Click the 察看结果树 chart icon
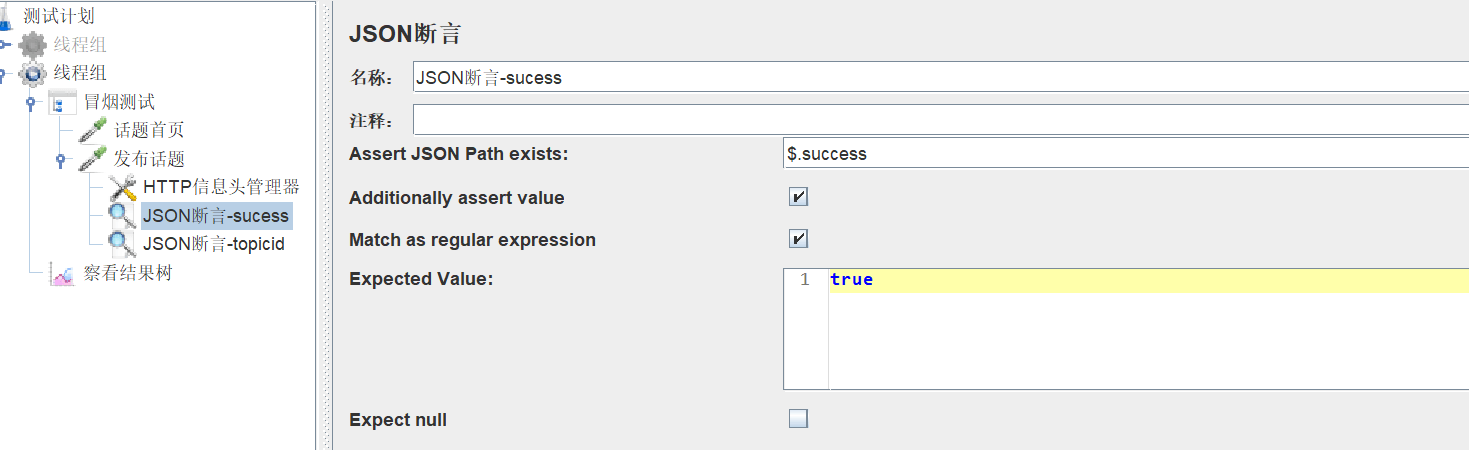 click(62, 273)
